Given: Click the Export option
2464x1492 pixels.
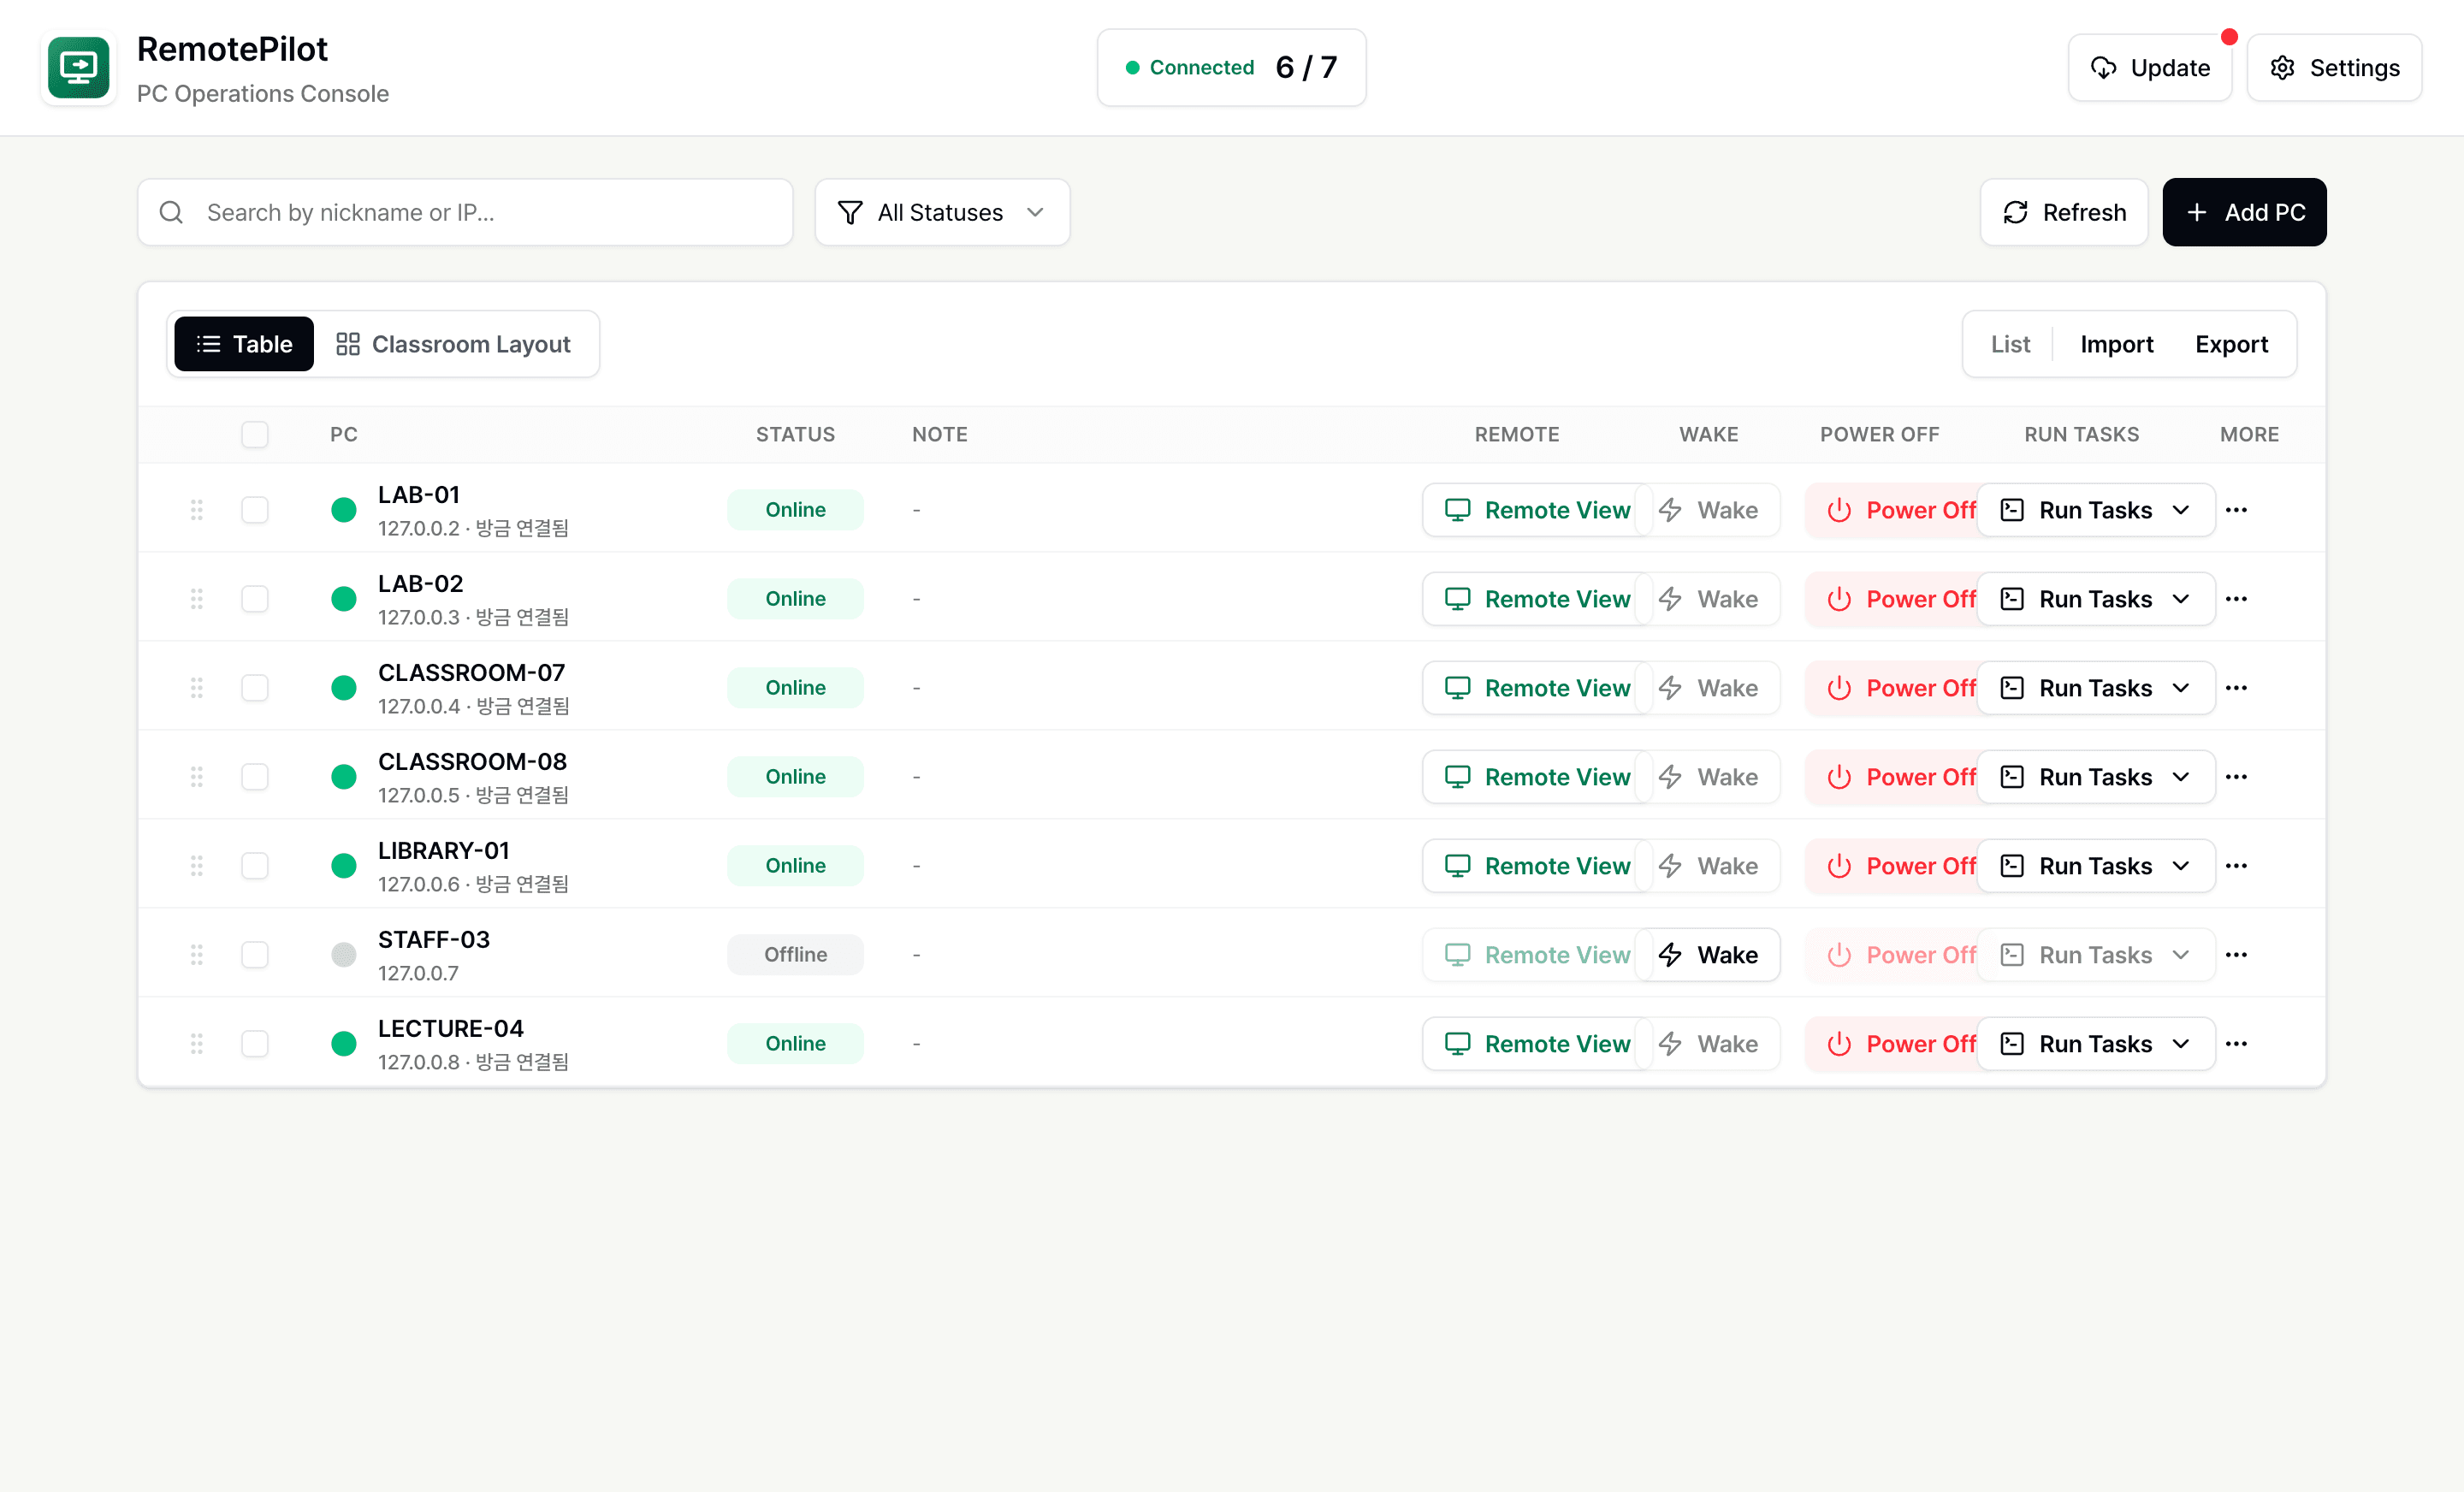Looking at the screenshot, I should [x=2231, y=344].
